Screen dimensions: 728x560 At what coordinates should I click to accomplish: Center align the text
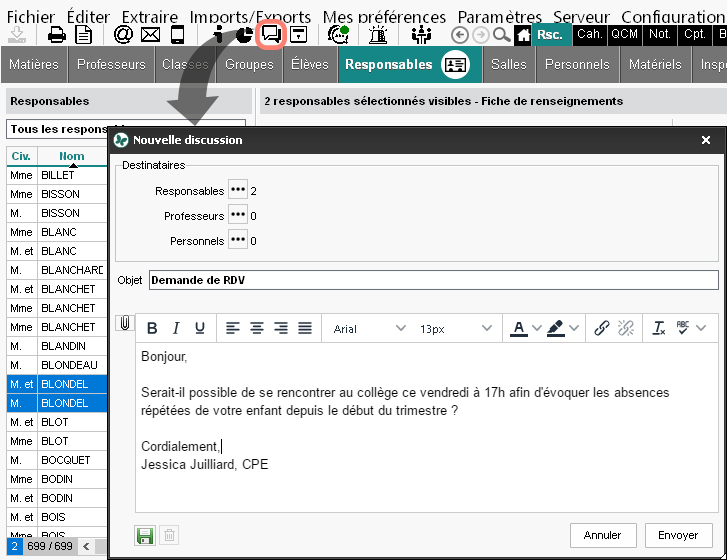click(257, 328)
